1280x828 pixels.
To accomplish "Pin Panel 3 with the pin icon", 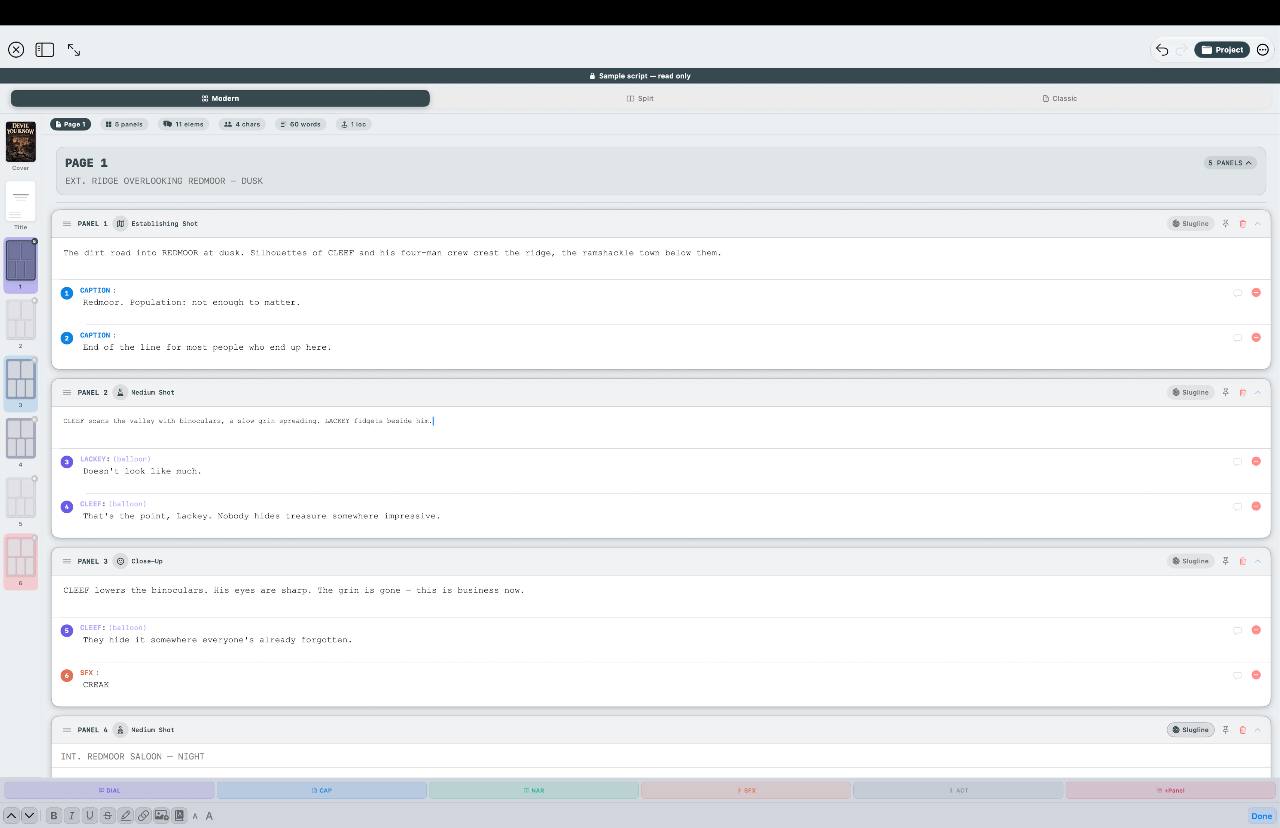I will click(x=1225, y=561).
